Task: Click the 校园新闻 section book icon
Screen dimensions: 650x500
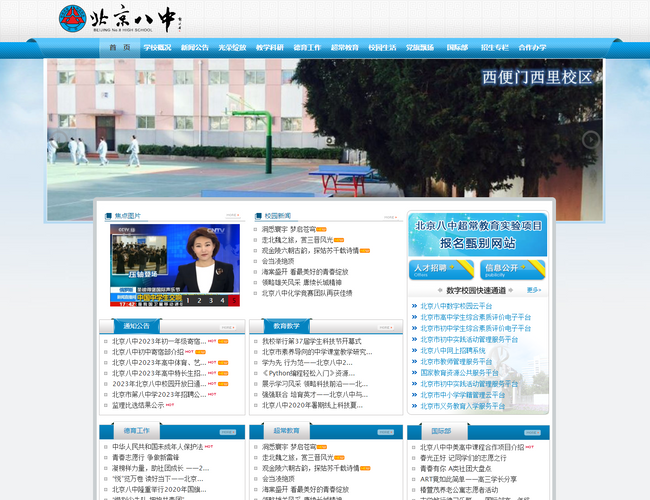Action: pos(258,216)
